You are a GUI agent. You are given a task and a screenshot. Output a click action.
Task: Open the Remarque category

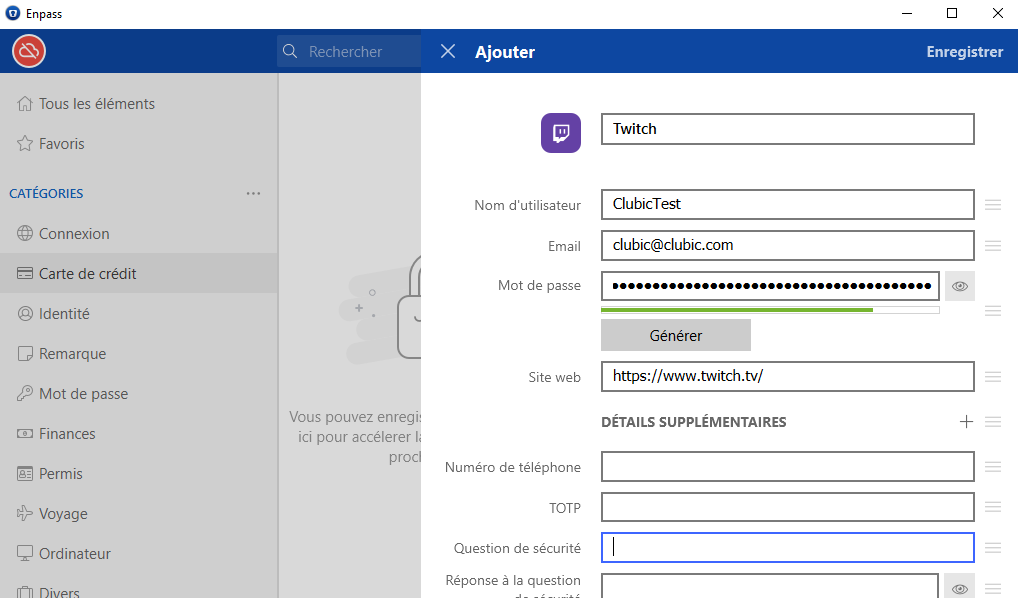(139, 354)
